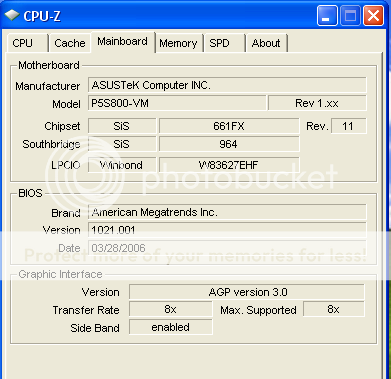The width and height of the screenshot is (391, 379).
Task: Click the Southbridge vendor SiS field
Action: coord(122,144)
